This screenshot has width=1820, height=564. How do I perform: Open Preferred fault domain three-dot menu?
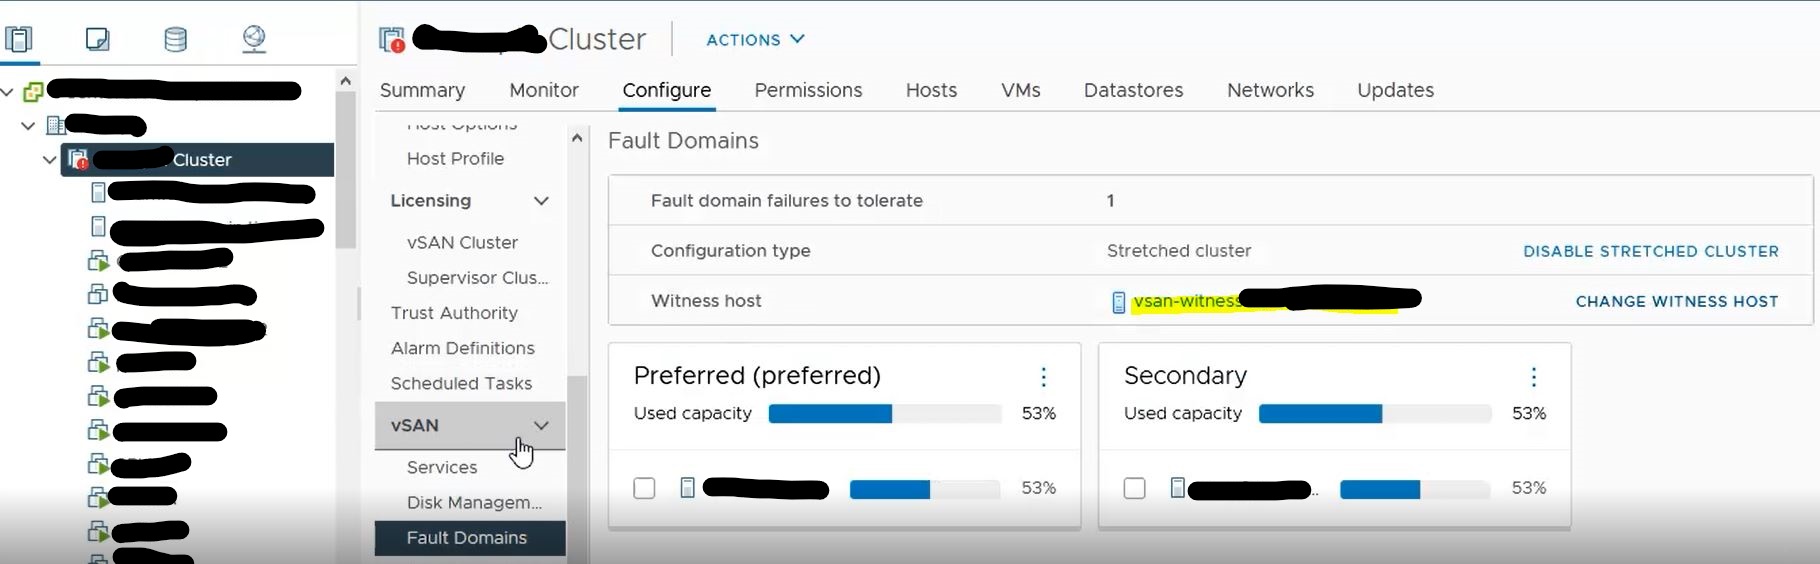pyautogui.click(x=1043, y=376)
